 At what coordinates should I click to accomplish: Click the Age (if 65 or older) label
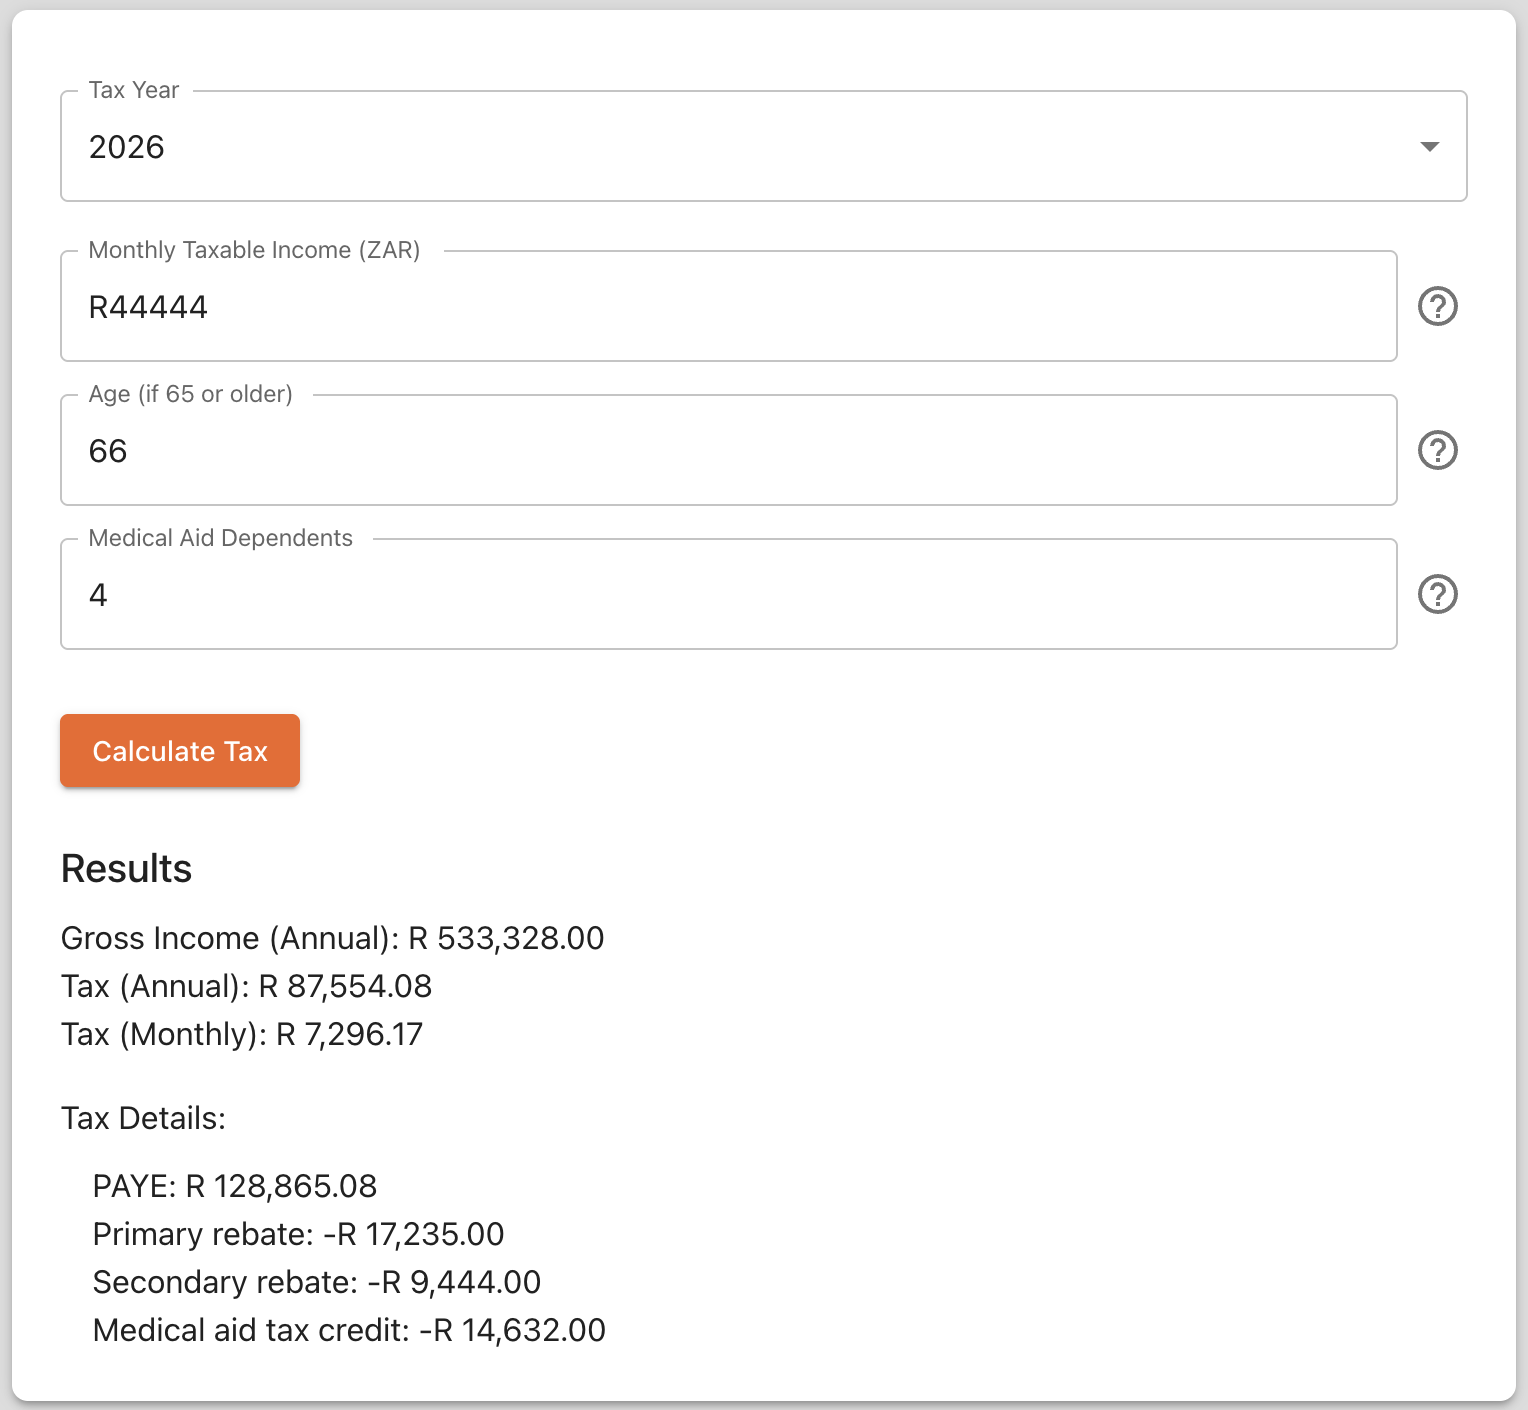click(190, 394)
